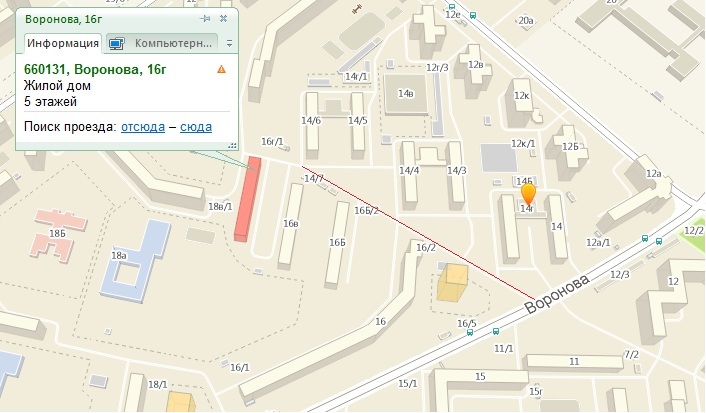The height and width of the screenshot is (413, 706).
Task: Click the сюда route link
Action: pyautogui.click(x=196, y=127)
